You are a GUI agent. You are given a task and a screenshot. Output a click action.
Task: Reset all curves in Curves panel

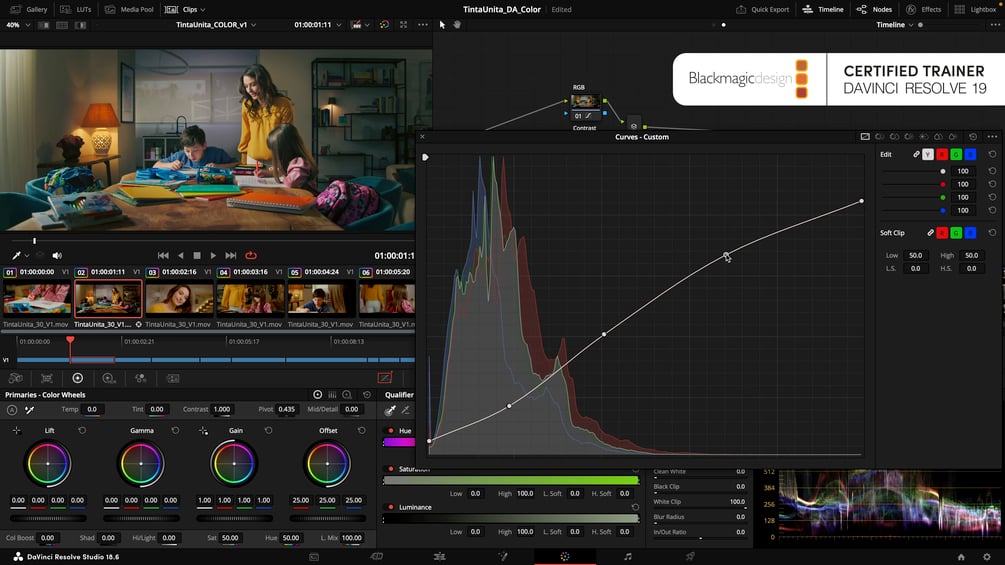[x=973, y=136]
